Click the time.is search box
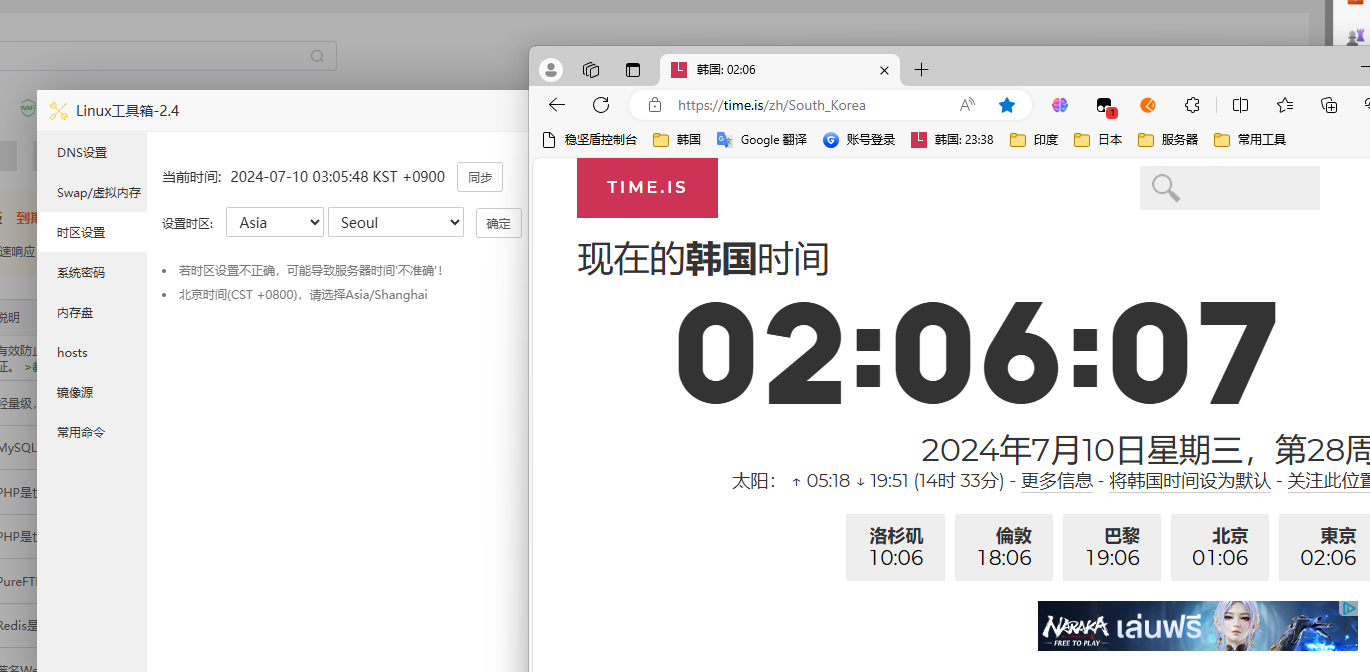The height and width of the screenshot is (672, 1370). [x=1230, y=188]
